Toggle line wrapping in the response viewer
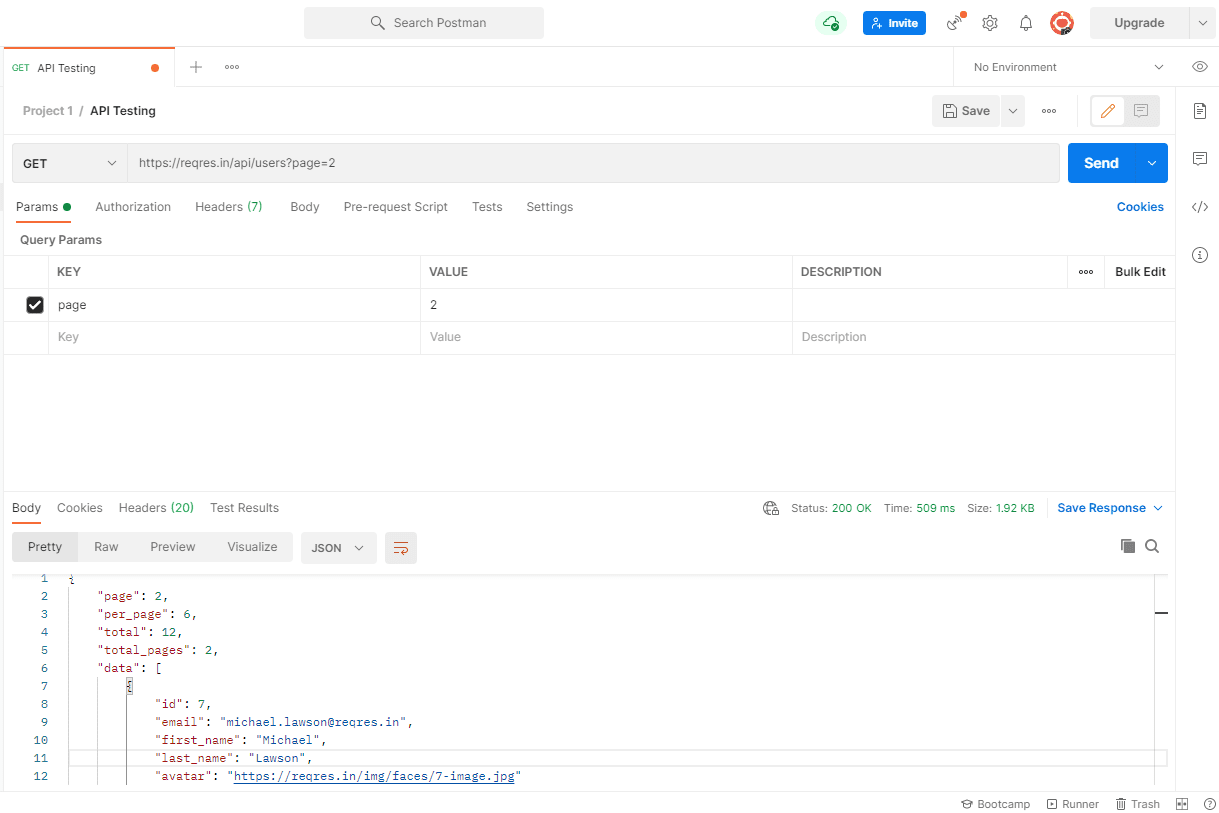 (401, 547)
